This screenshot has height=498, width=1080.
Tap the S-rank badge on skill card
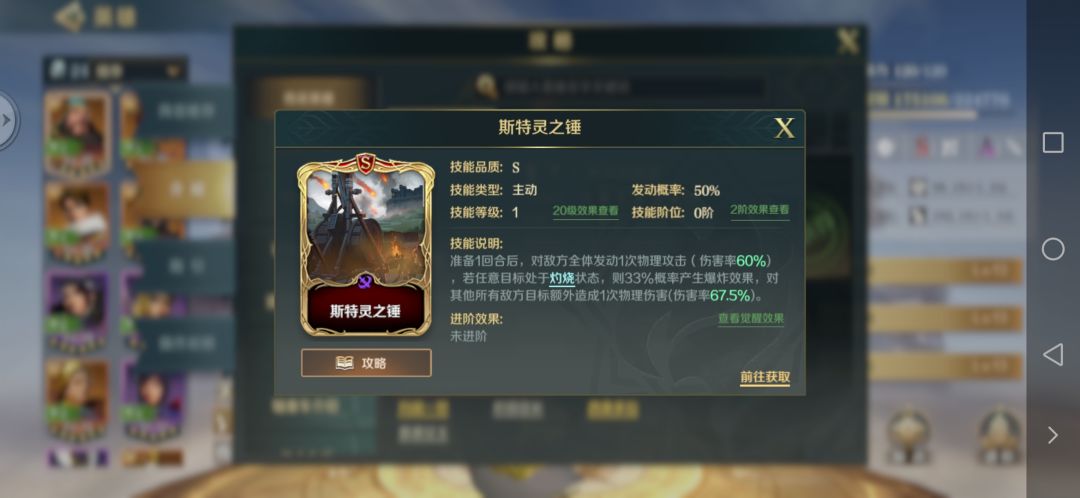point(365,164)
